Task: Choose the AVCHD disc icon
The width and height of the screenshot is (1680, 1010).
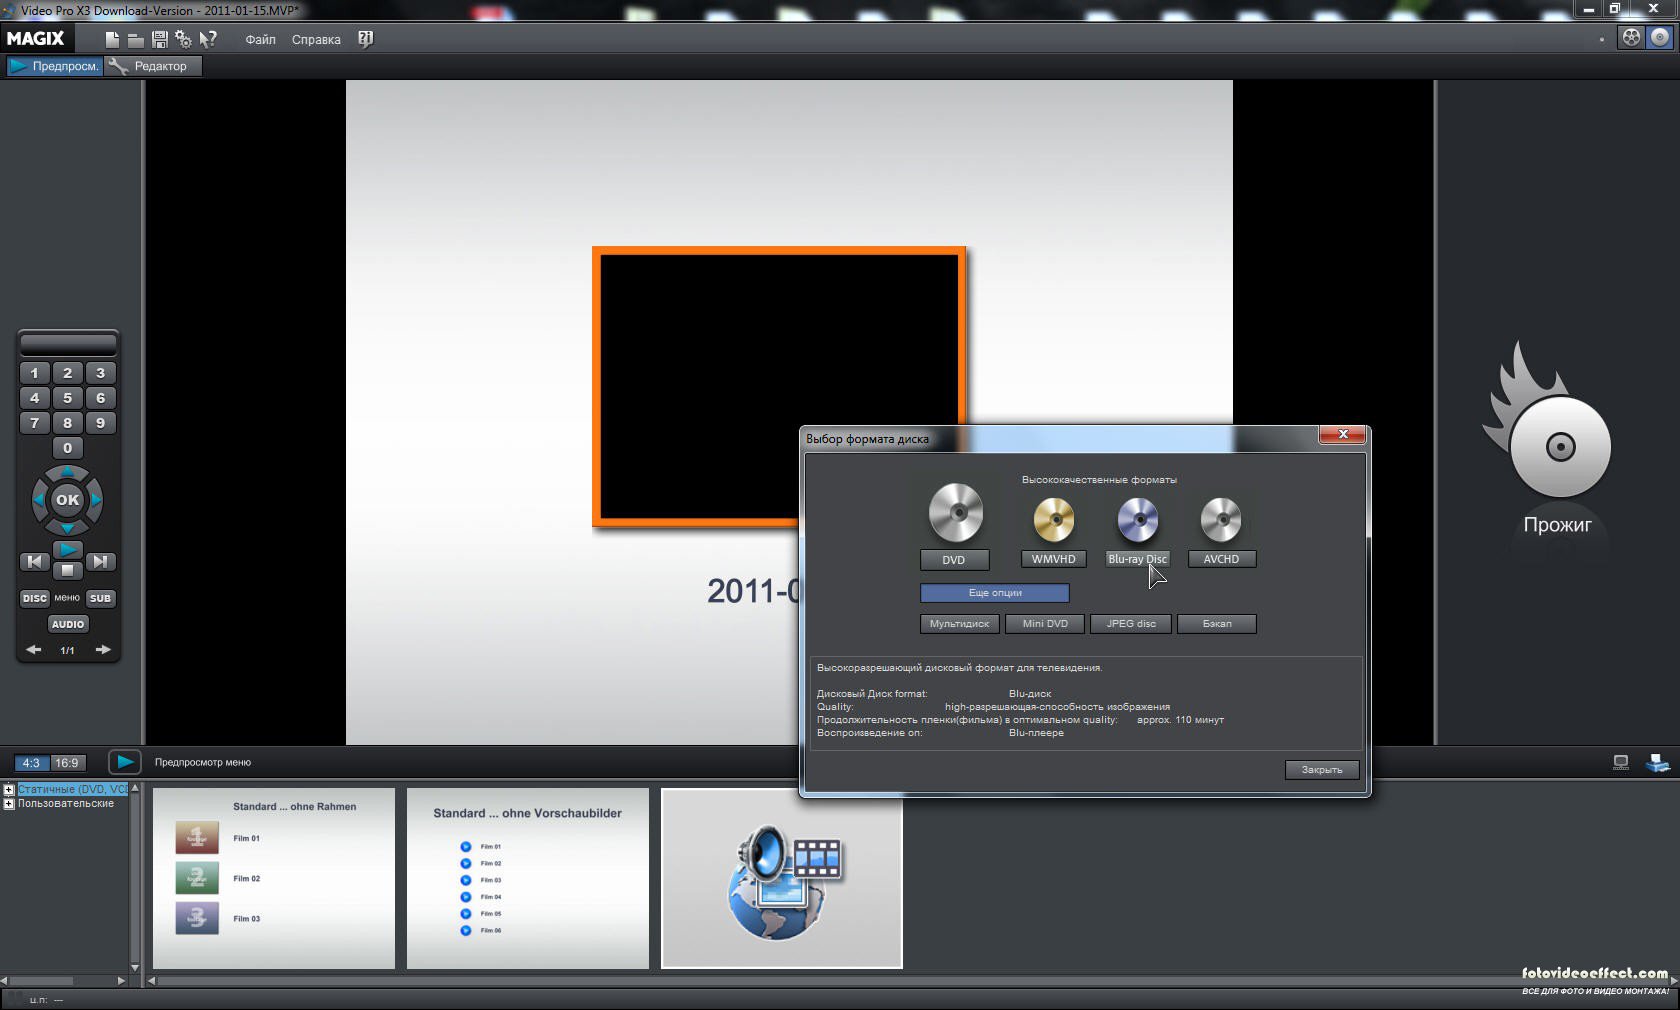Action: tap(1221, 520)
